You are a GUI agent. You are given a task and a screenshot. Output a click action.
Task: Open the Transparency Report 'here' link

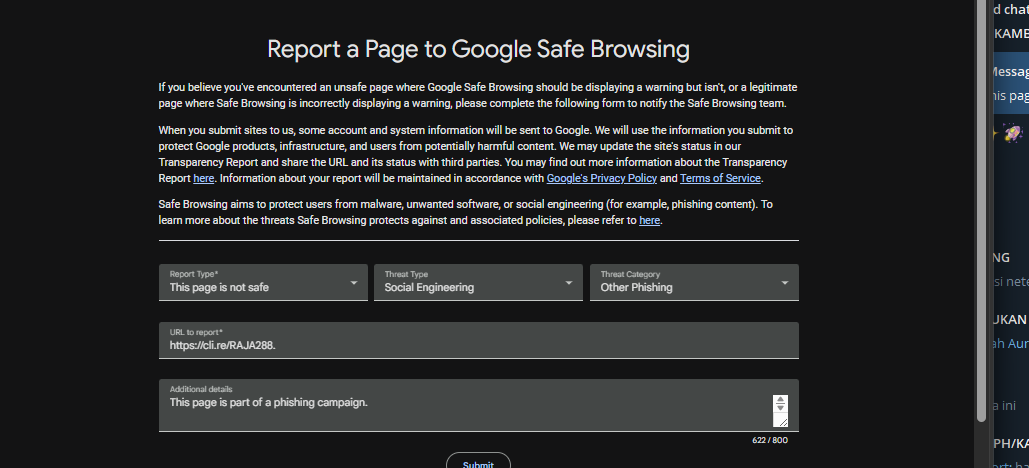[203, 178]
